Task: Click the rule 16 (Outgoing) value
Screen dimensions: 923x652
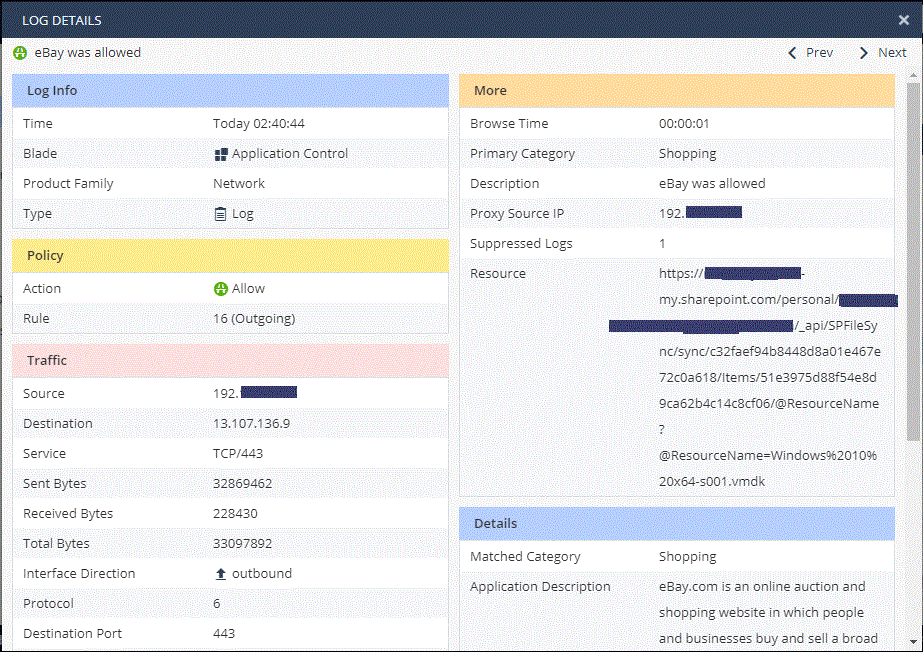Action: coord(254,319)
